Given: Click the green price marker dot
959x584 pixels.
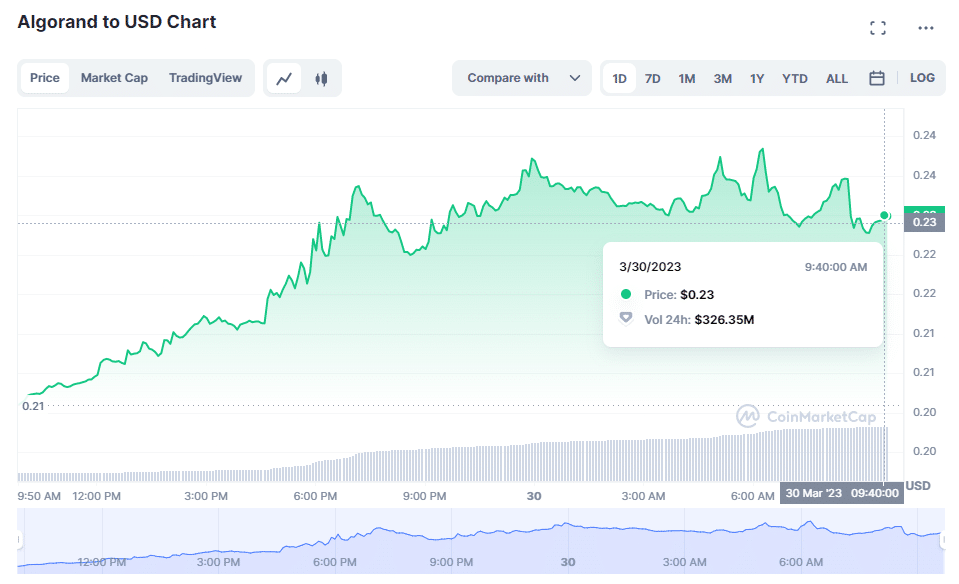Looking at the screenshot, I should point(885,215).
